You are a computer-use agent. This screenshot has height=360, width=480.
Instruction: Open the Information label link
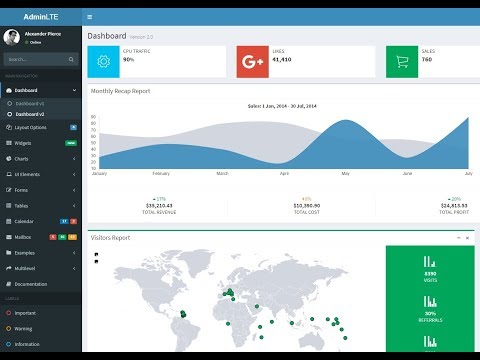(x=41, y=344)
